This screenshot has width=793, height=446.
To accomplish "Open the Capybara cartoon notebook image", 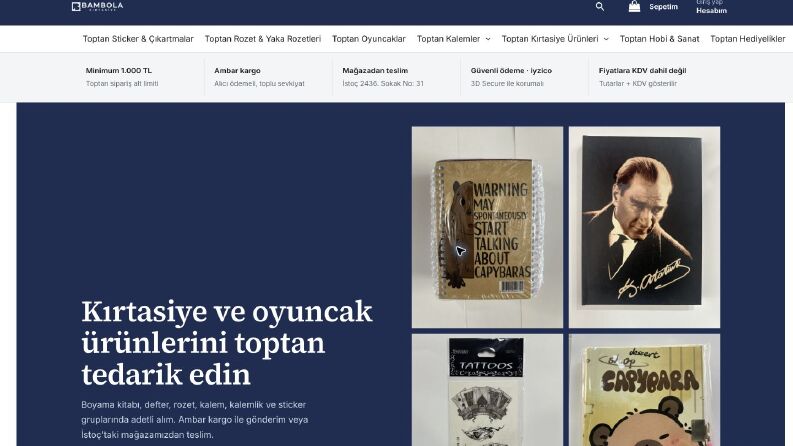I will (x=644, y=390).
